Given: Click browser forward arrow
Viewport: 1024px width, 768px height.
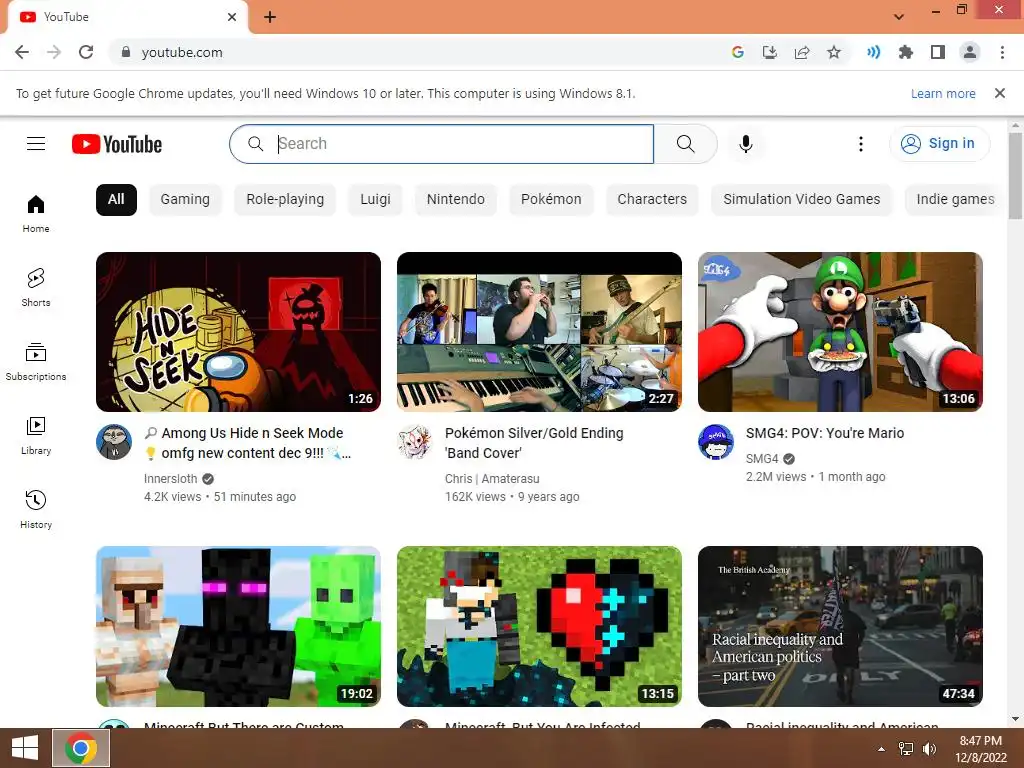Looking at the screenshot, I should [x=54, y=52].
